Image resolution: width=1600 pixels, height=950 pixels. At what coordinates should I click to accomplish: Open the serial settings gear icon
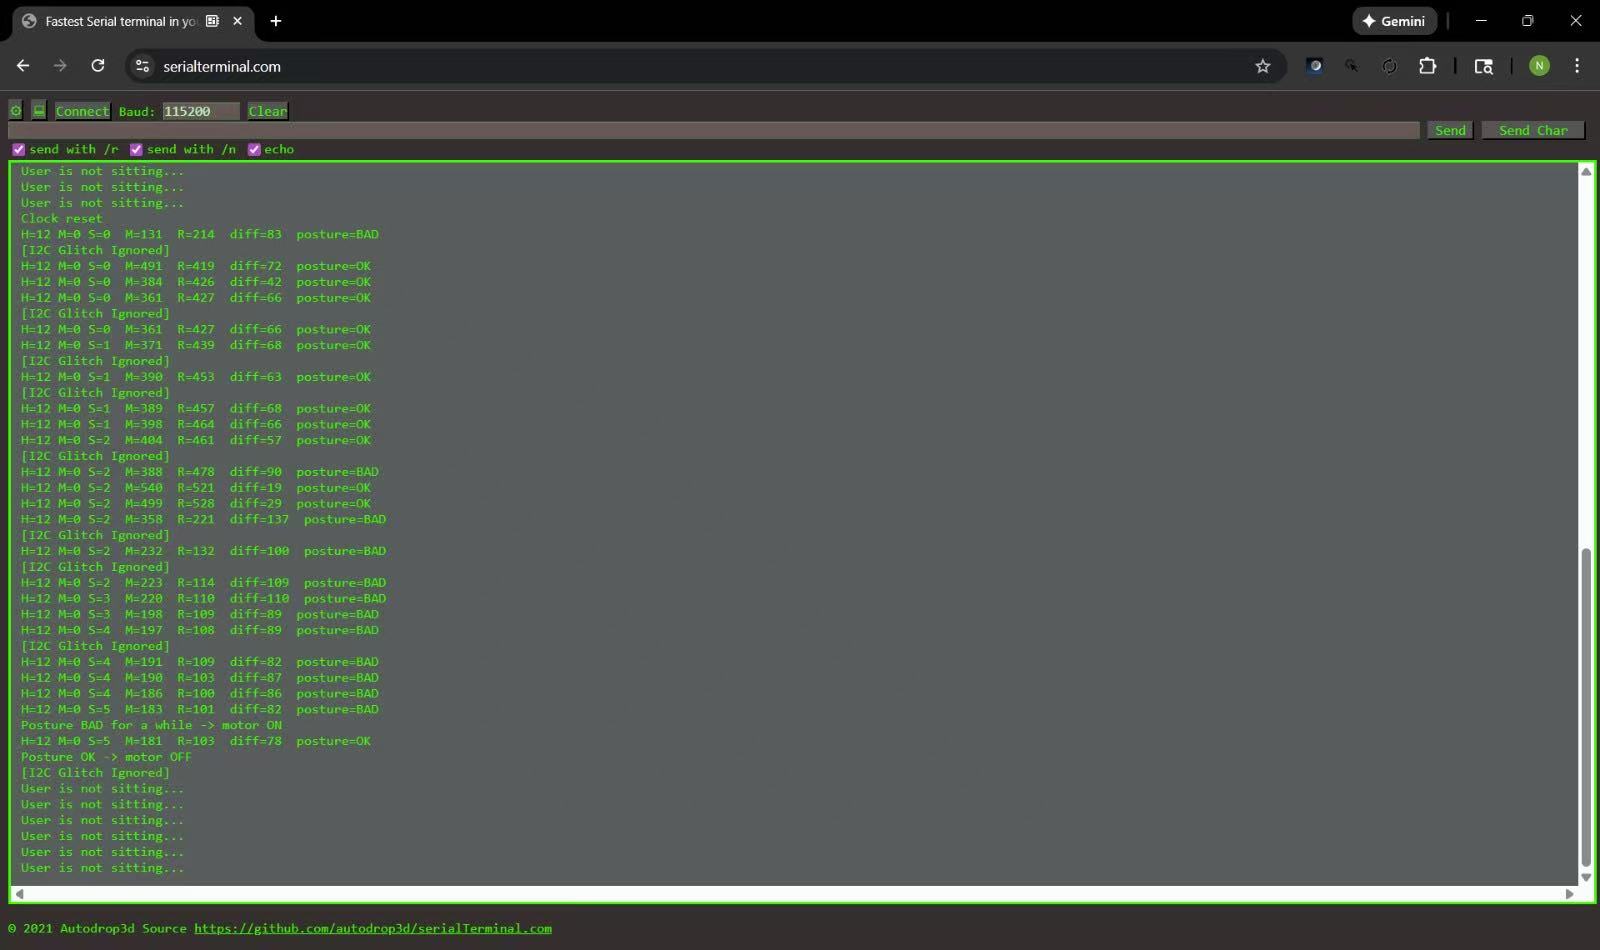click(x=16, y=111)
